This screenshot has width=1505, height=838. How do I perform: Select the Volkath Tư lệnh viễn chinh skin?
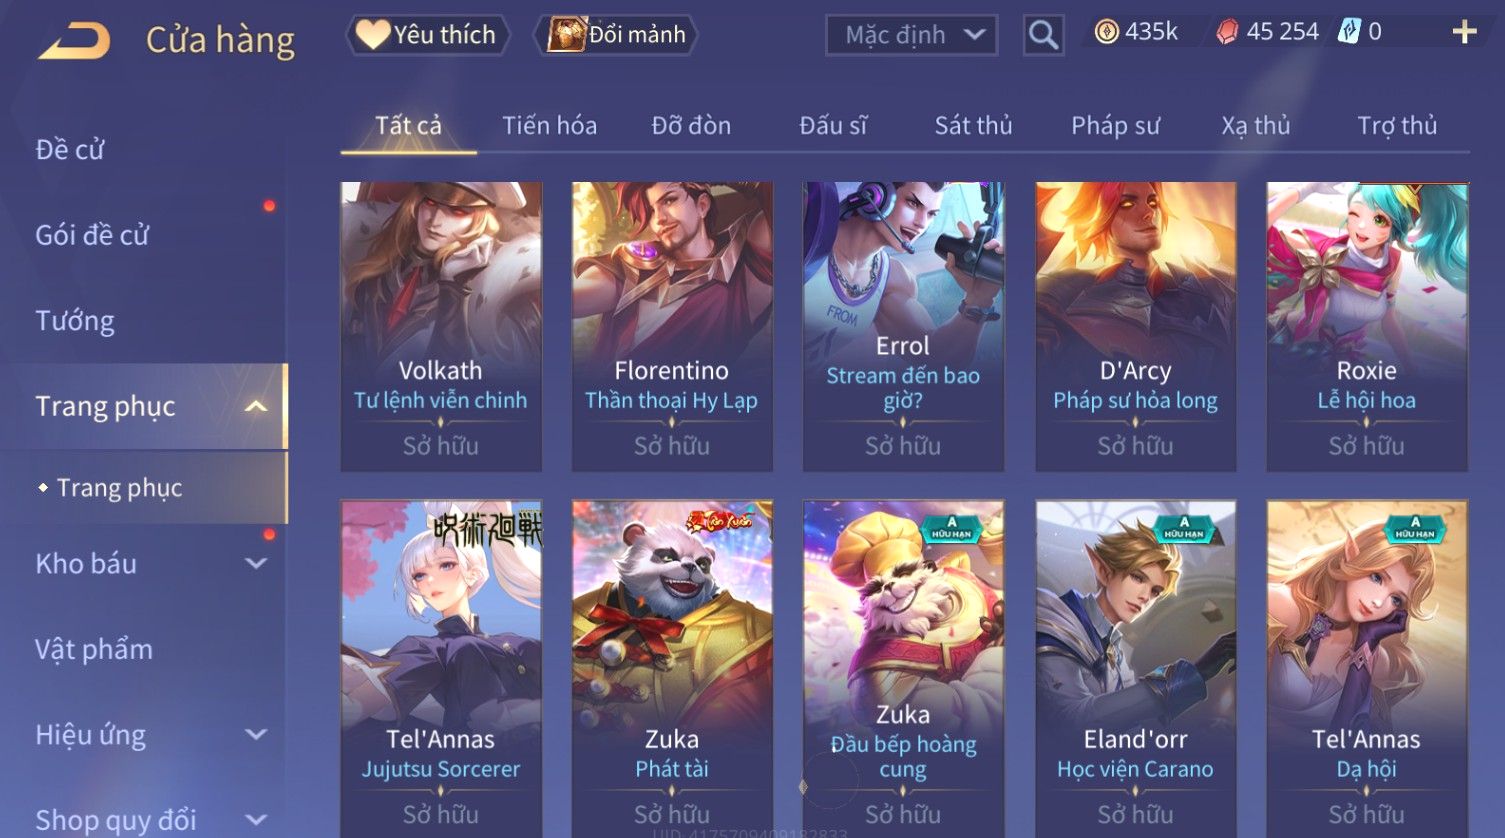pos(441,326)
